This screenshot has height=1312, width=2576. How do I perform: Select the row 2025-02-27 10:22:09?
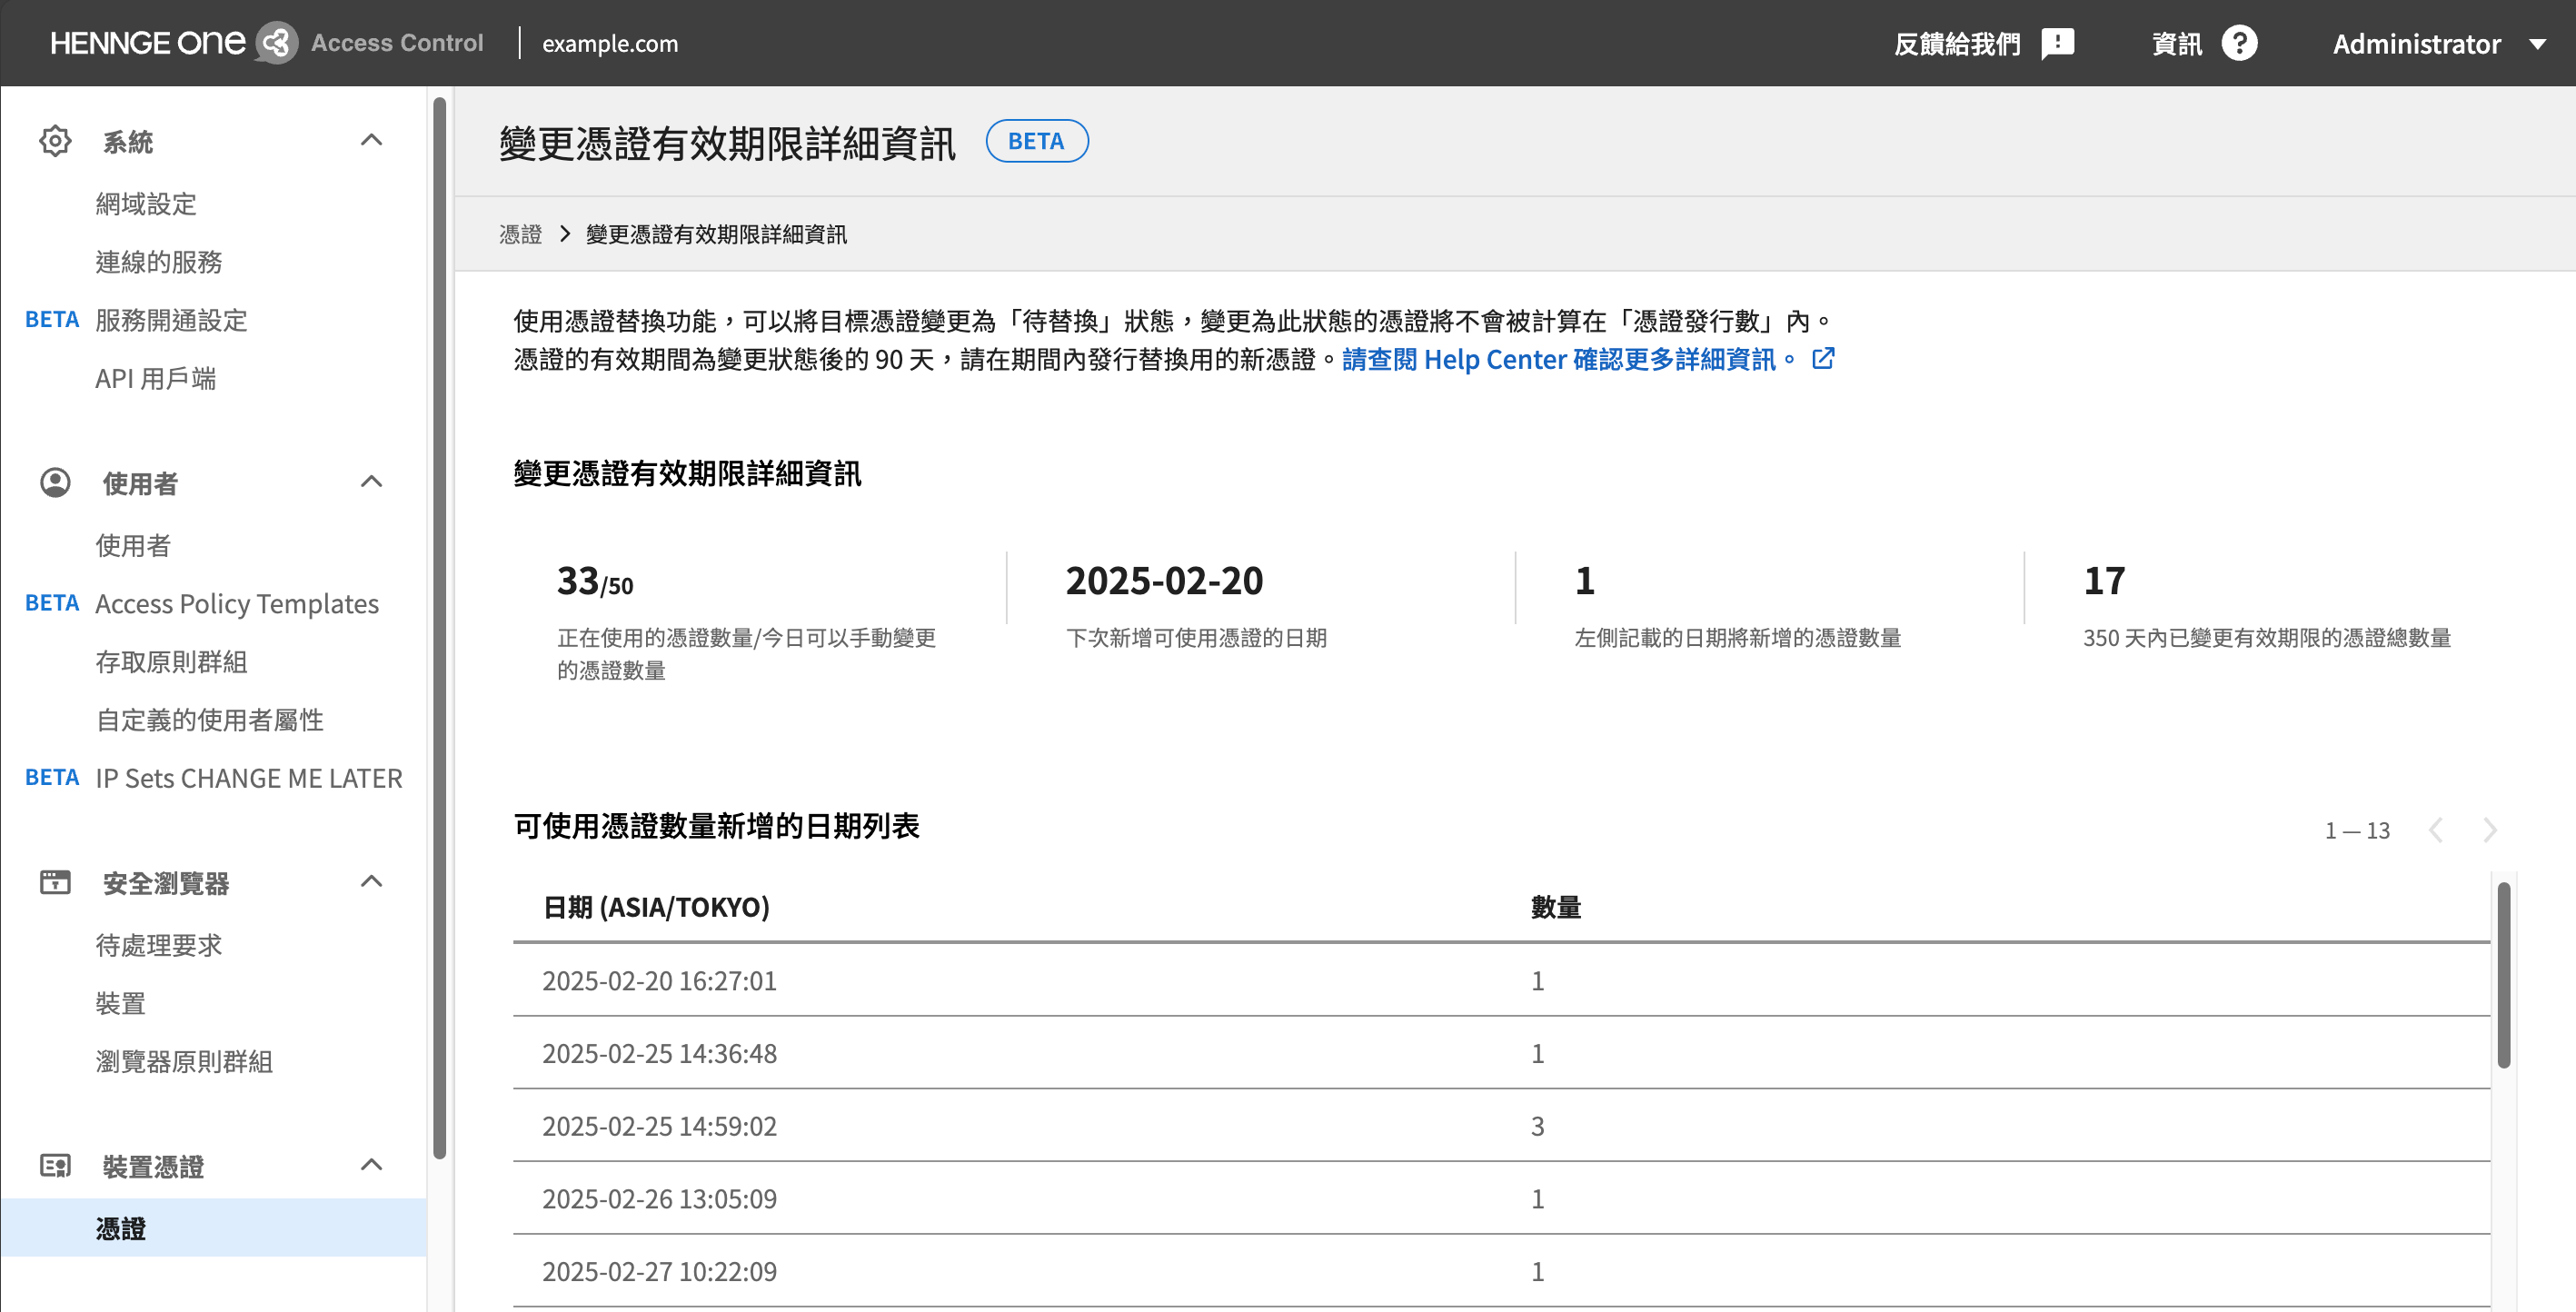(1501, 1271)
